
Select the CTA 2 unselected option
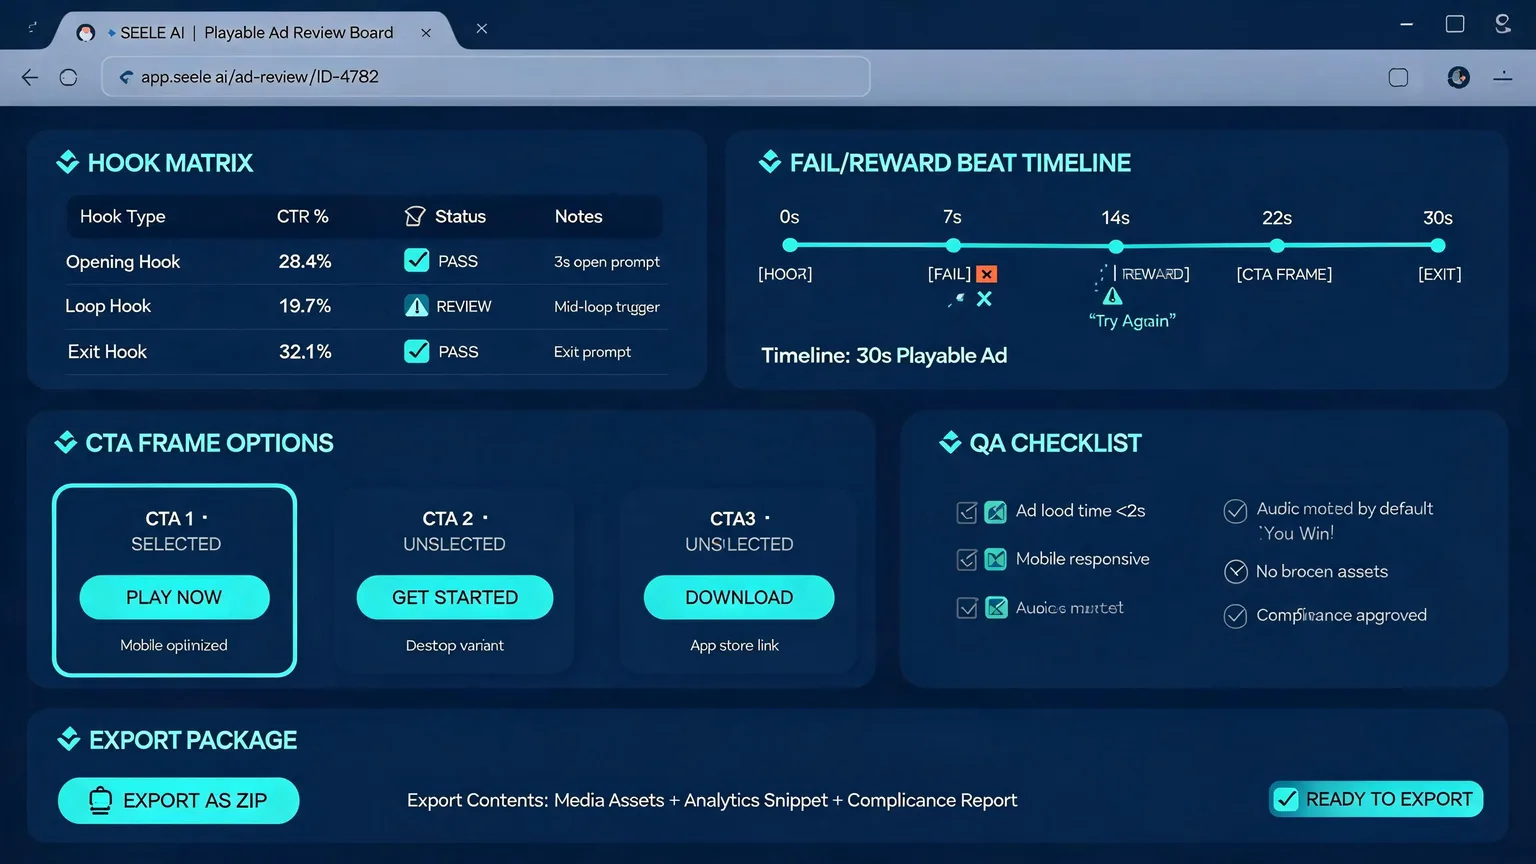coord(455,580)
